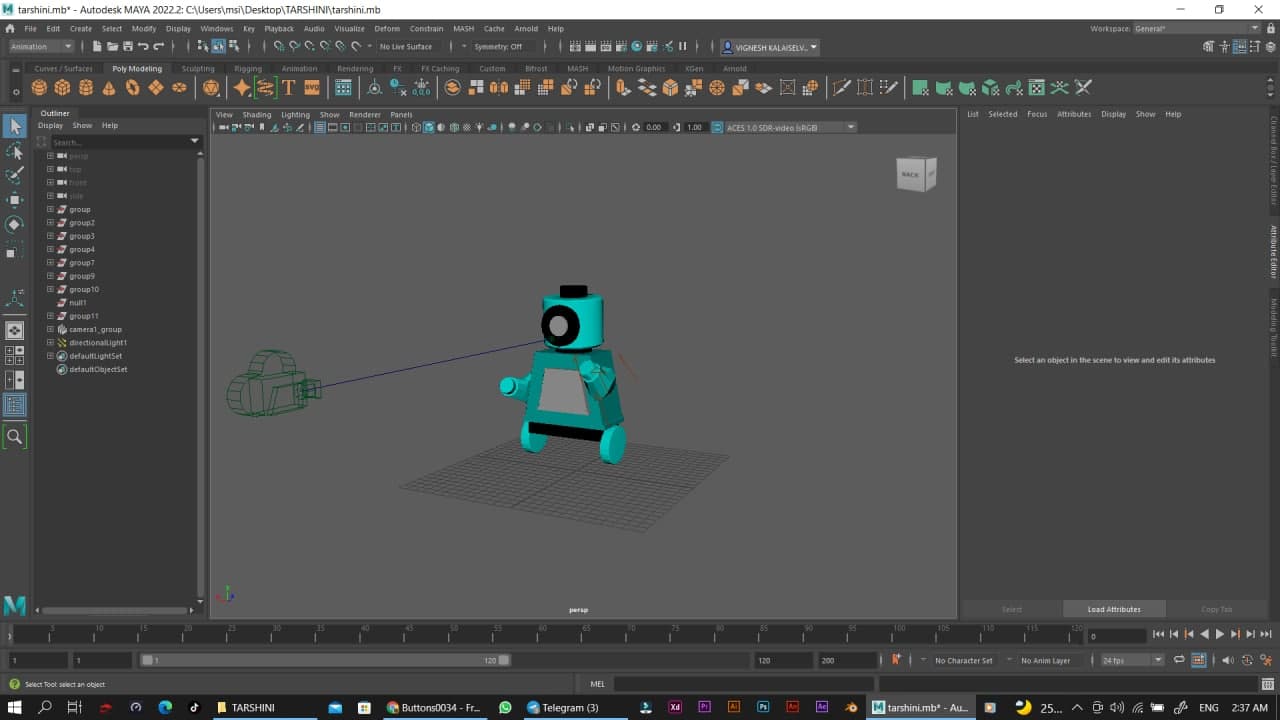Expand group10 in the Outliner
The width and height of the screenshot is (1280, 720).
[x=50, y=289]
